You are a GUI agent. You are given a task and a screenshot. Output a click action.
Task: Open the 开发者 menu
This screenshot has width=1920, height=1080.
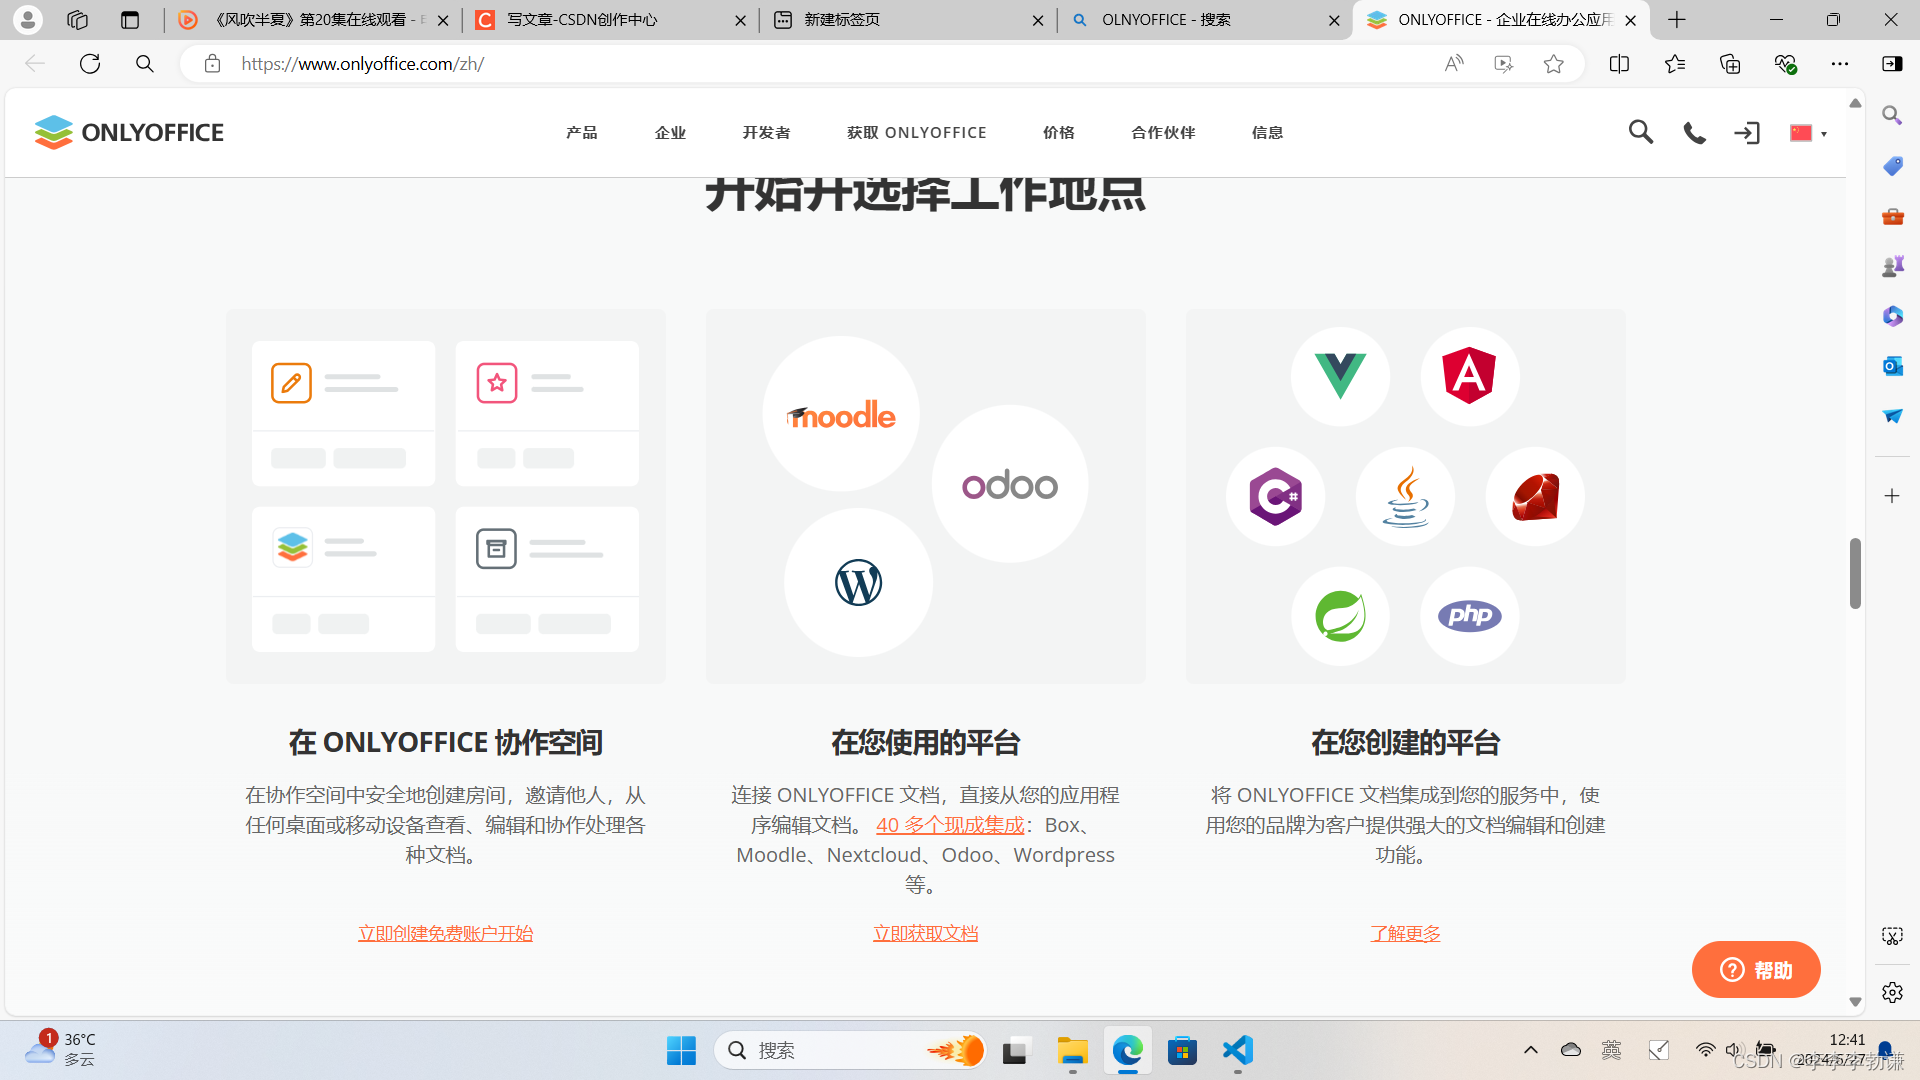pyautogui.click(x=766, y=133)
